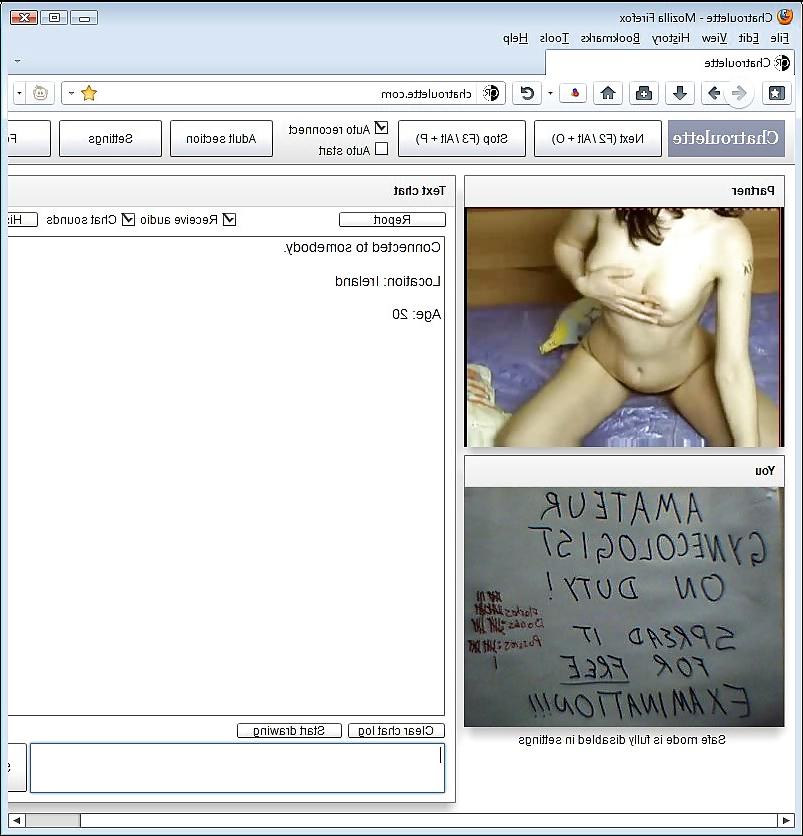
Task: Bookmark this page with the yellow star
Action: tap(89, 93)
